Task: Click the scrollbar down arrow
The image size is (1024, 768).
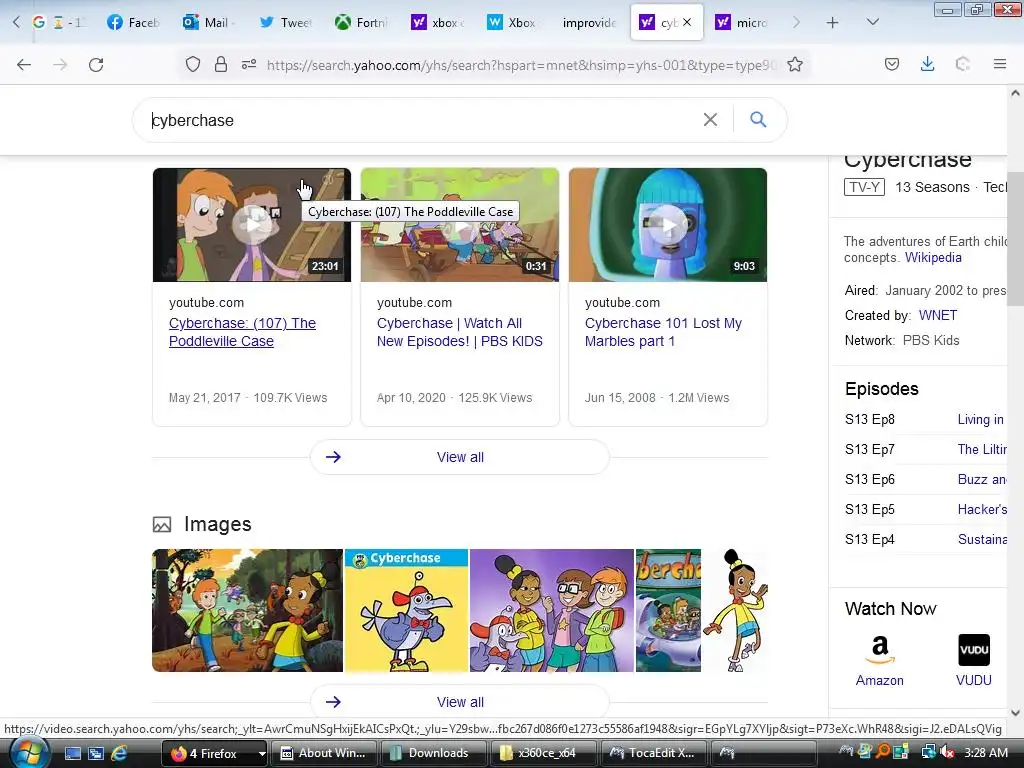Action: coord(1015,712)
